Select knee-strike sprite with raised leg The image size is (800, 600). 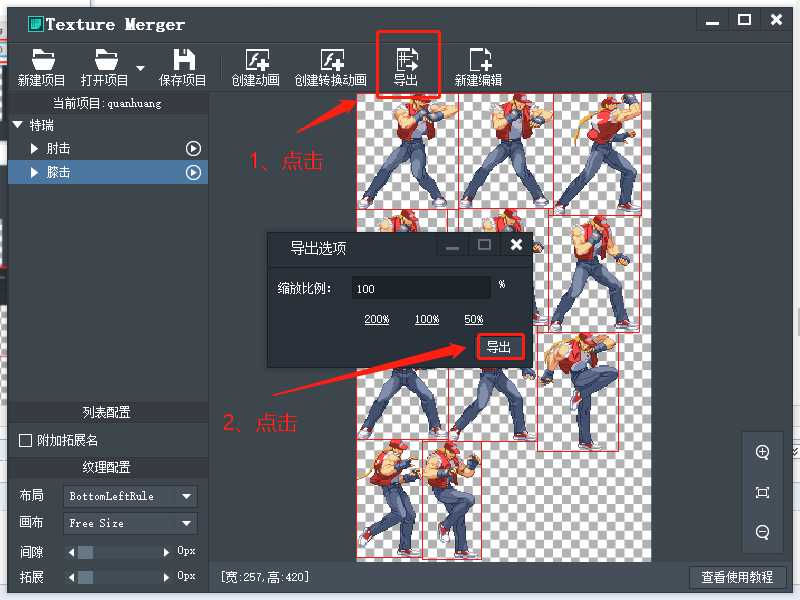tap(578, 392)
